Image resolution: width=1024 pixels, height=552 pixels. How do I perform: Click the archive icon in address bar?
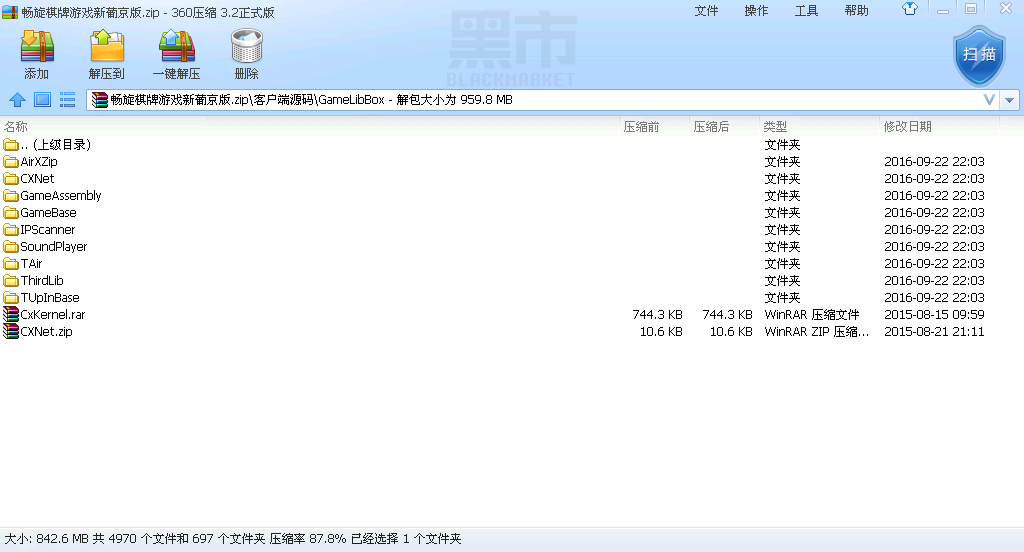coord(99,100)
